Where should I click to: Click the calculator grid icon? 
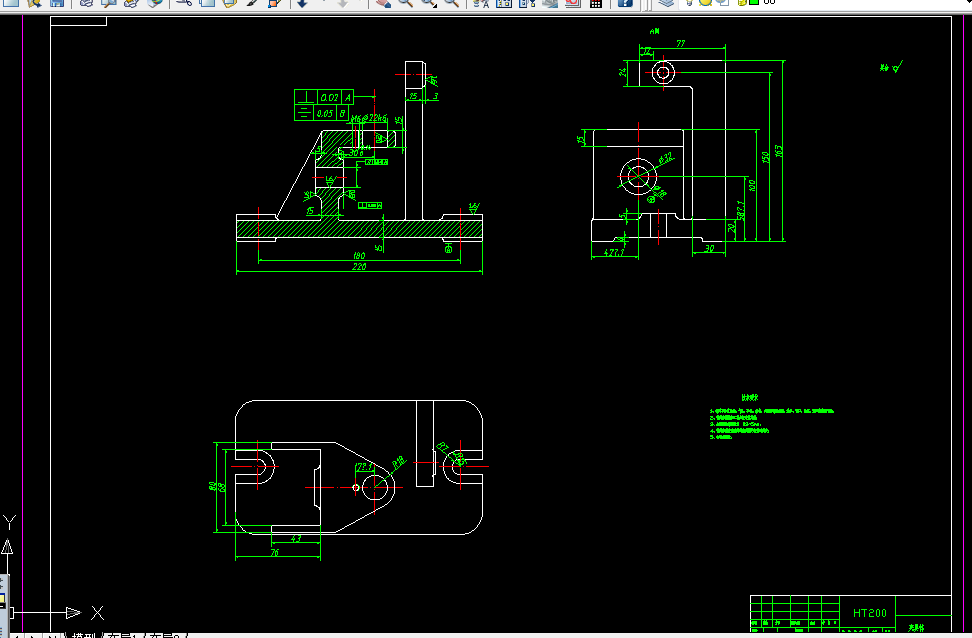pos(596,2)
